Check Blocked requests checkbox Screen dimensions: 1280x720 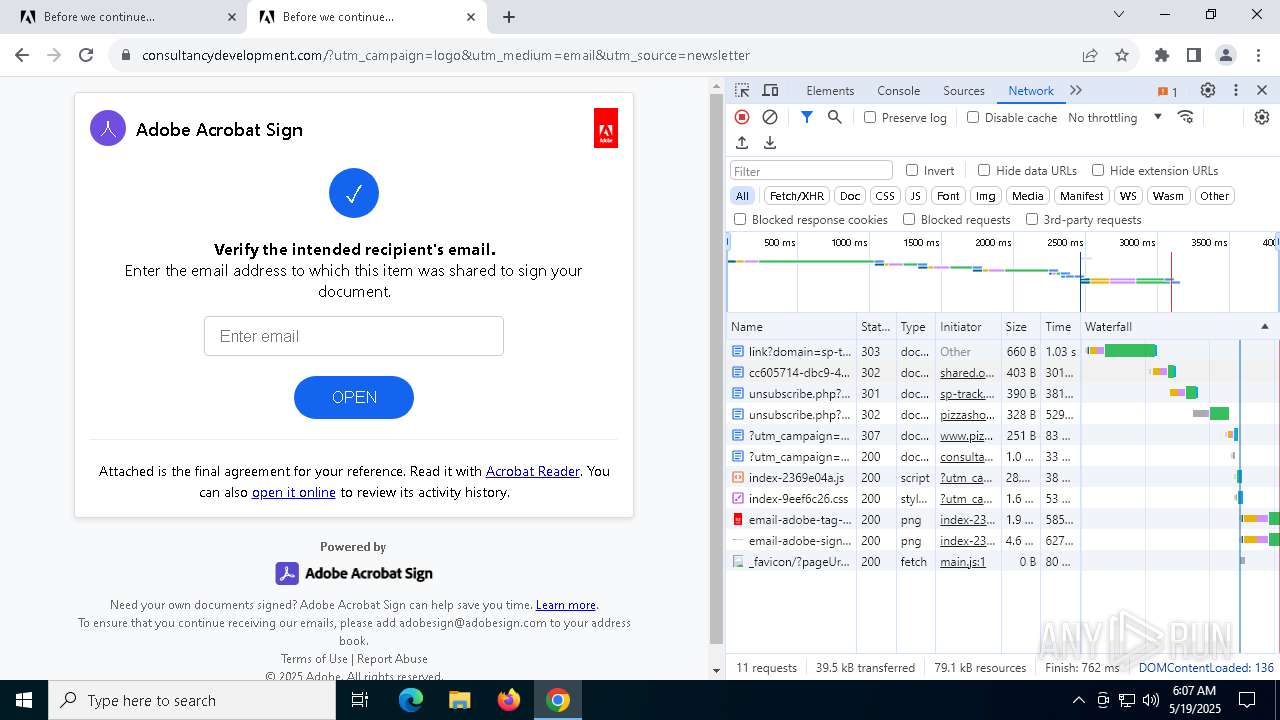909,219
